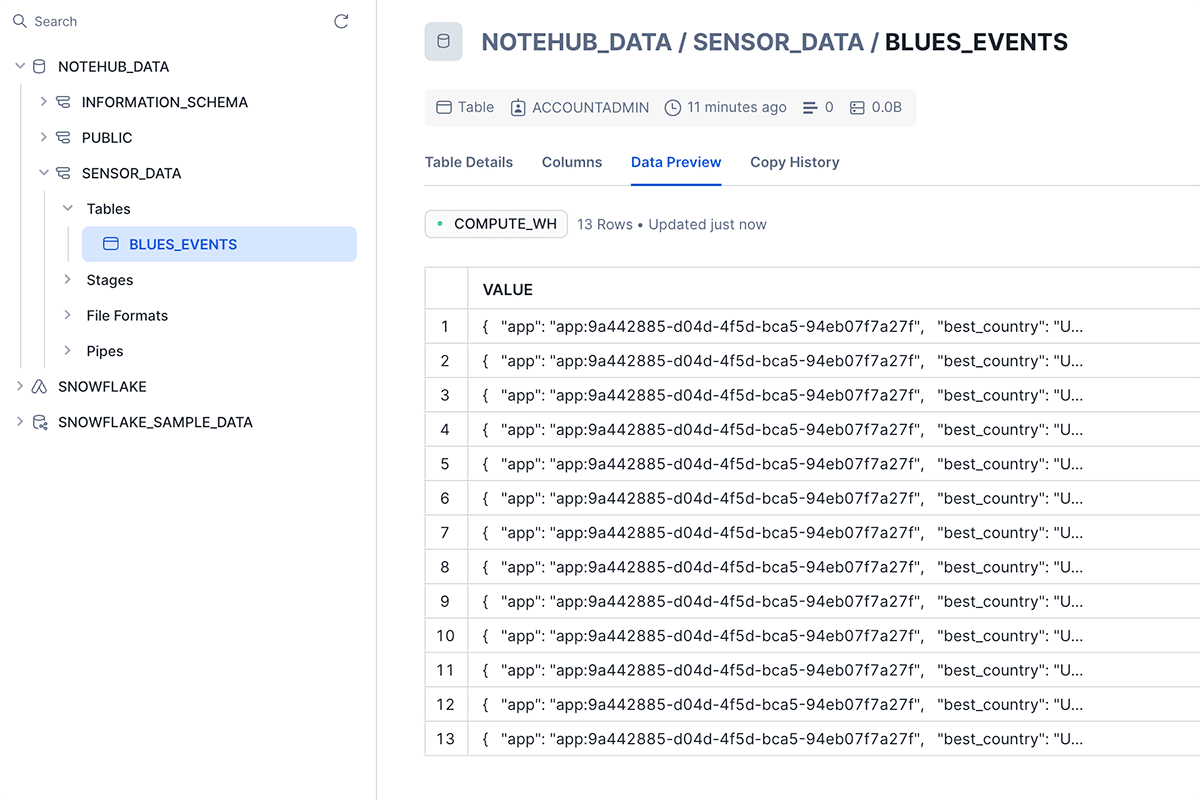Click the database icon beside the page title
The image size is (1200, 800).
pyautogui.click(x=444, y=41)
